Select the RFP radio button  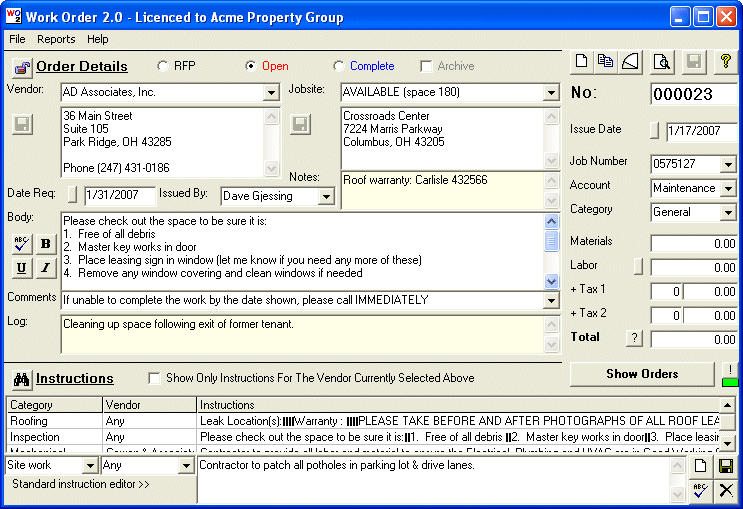pos(163,66)
